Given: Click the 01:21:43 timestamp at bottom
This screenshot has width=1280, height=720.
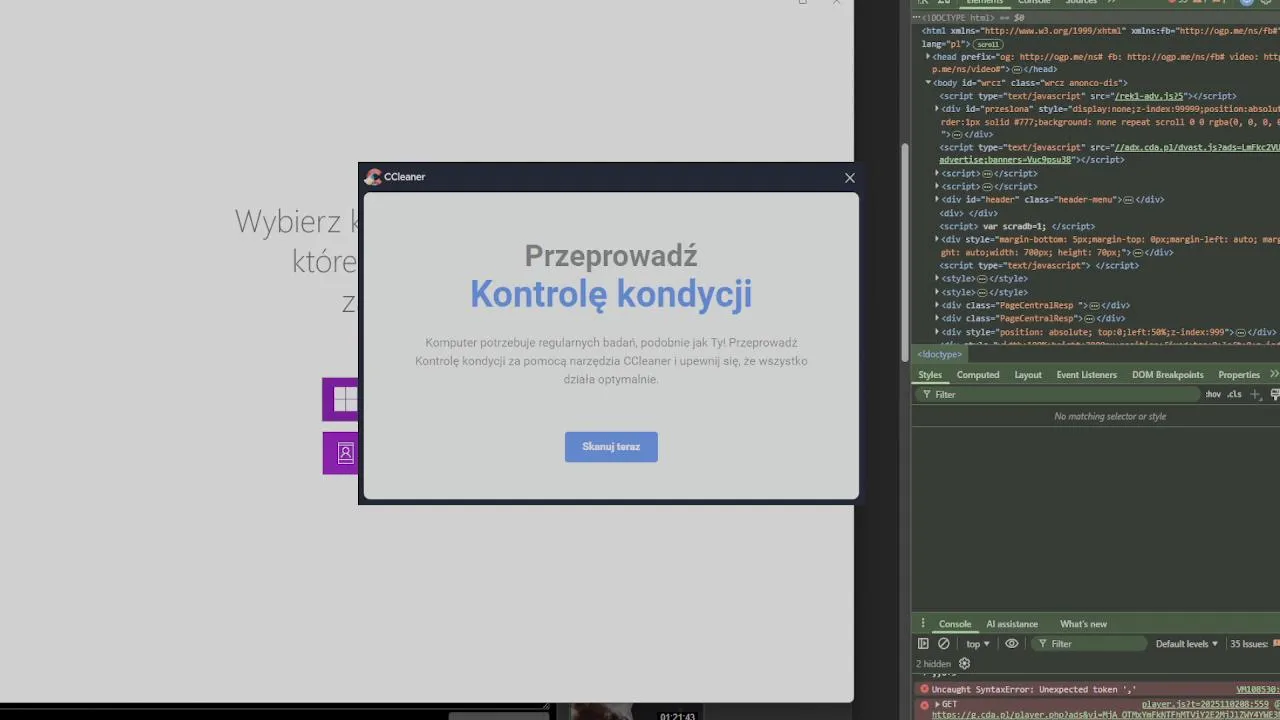Looking at the screenshot, I should [677, 716].
